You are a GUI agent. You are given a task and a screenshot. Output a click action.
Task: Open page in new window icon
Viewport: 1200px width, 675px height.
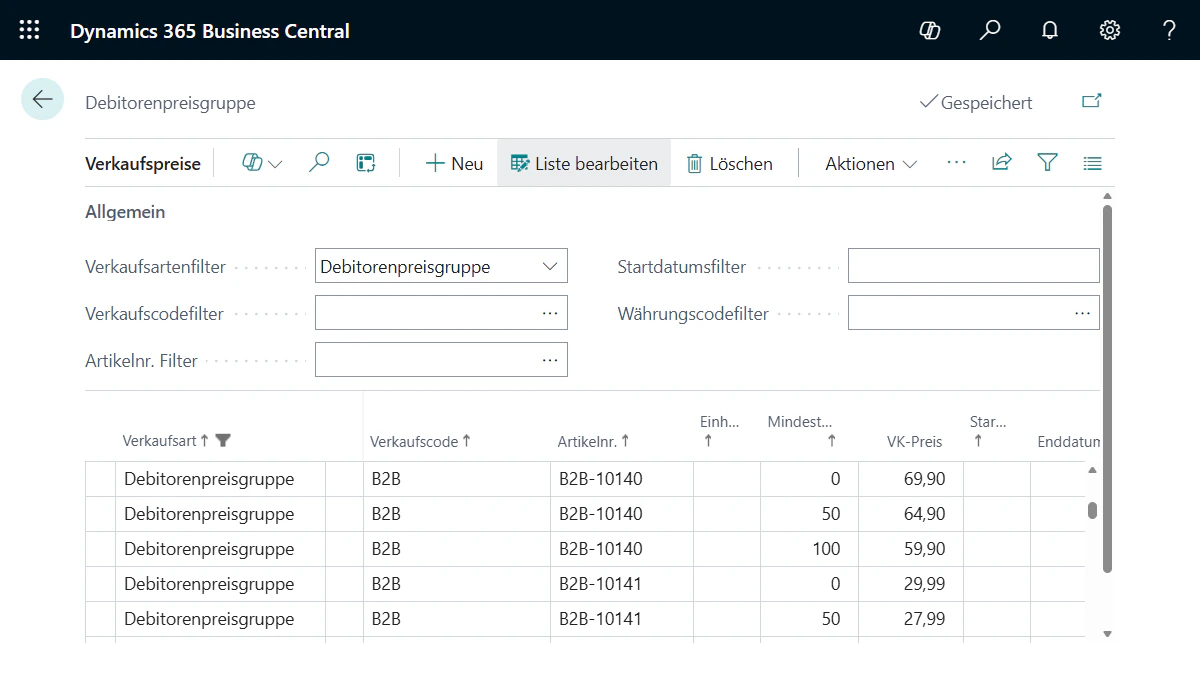(1092, 102)
